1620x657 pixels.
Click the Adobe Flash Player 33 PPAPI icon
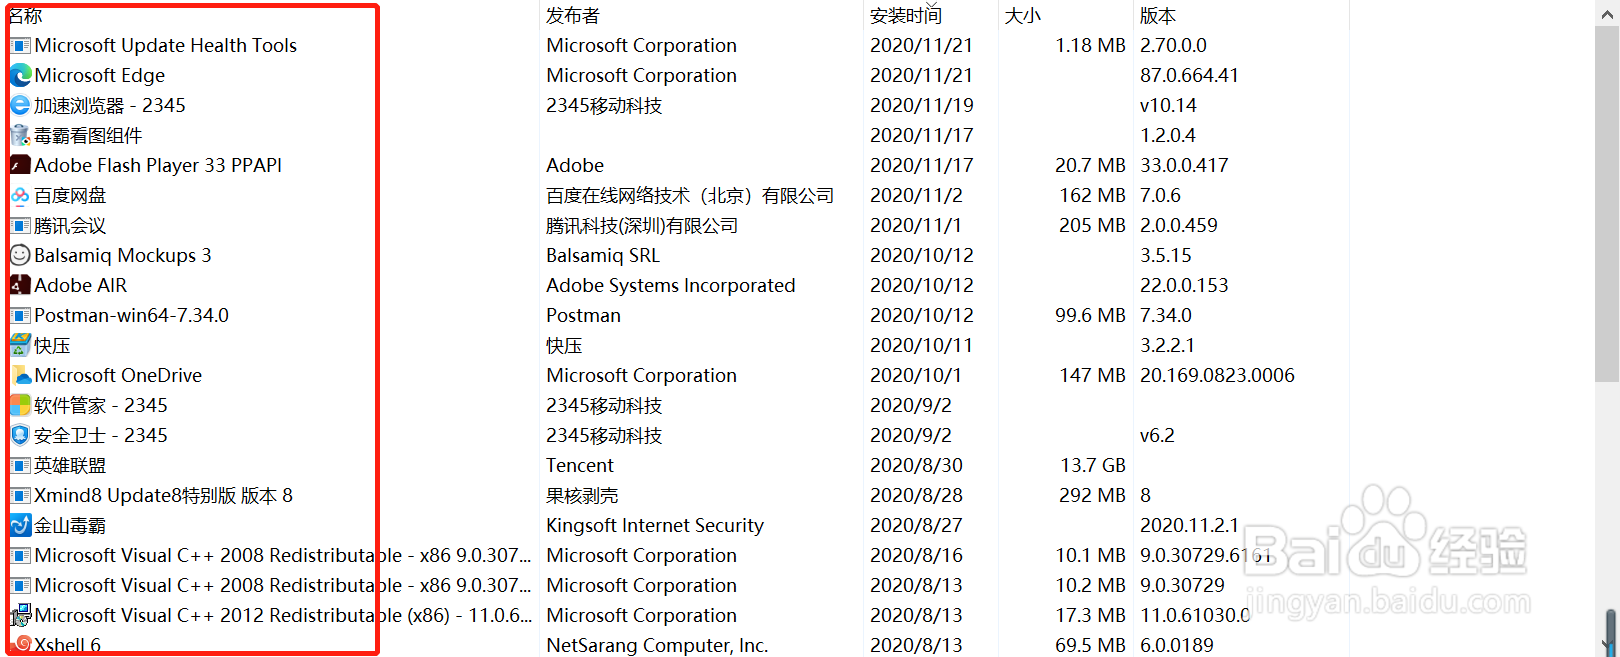[19, 165]
